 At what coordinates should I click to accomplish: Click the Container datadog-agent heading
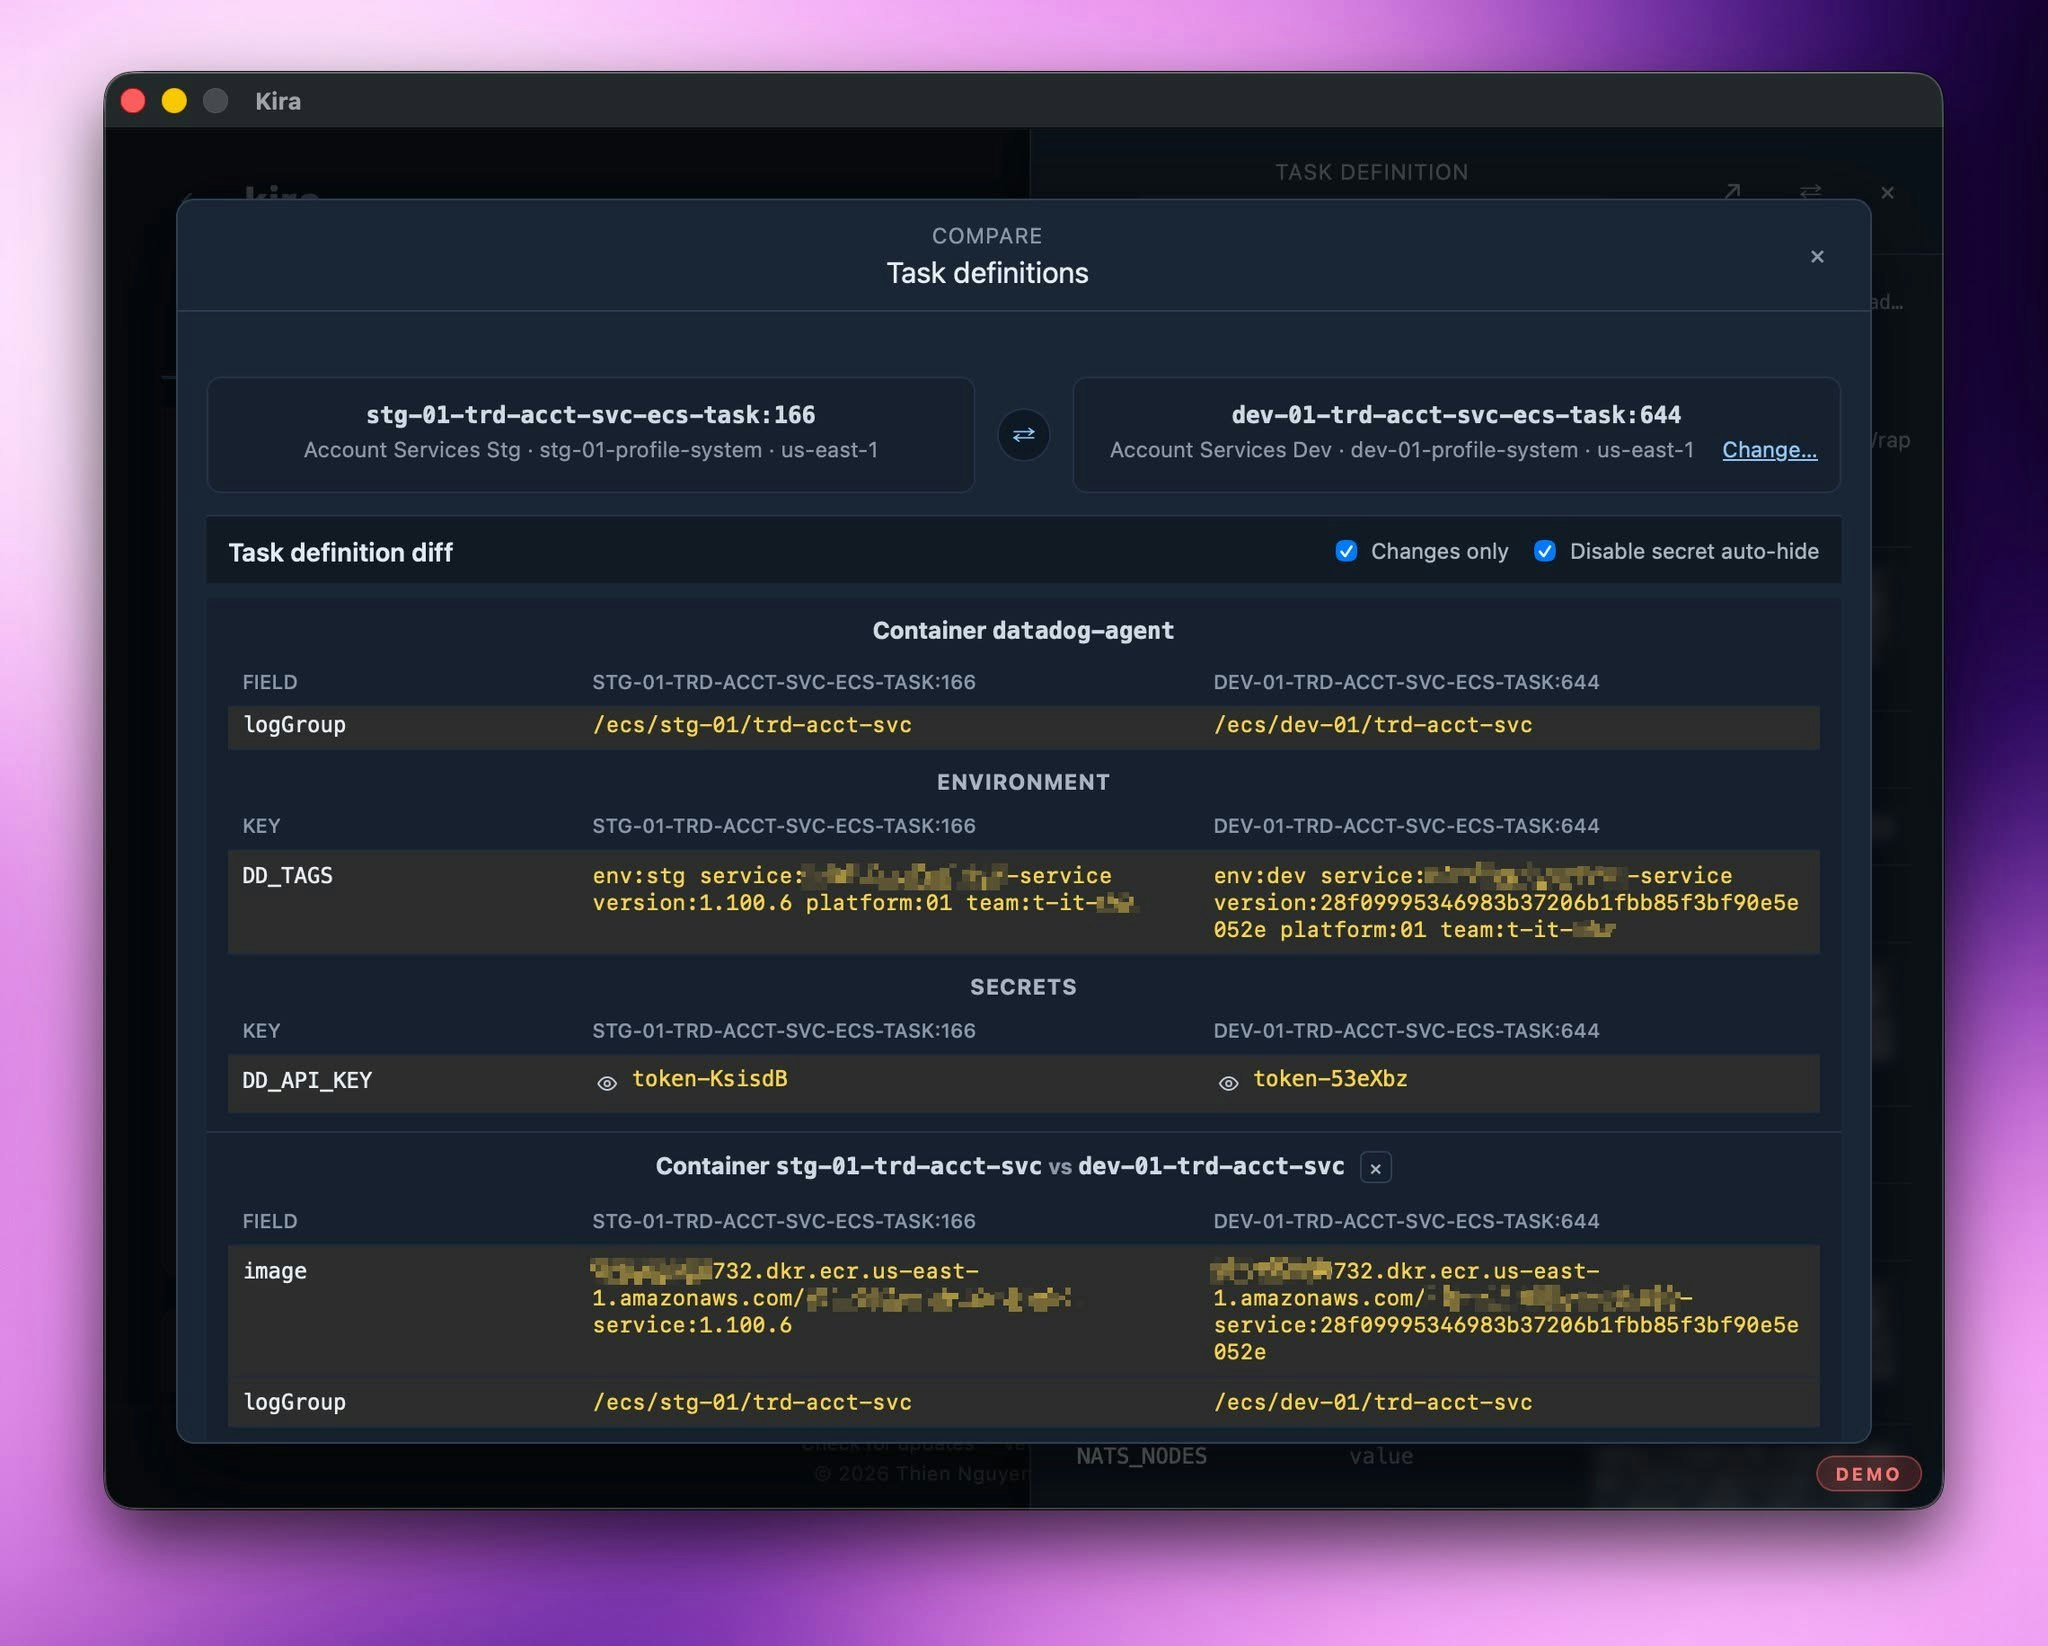point(1023,631)
